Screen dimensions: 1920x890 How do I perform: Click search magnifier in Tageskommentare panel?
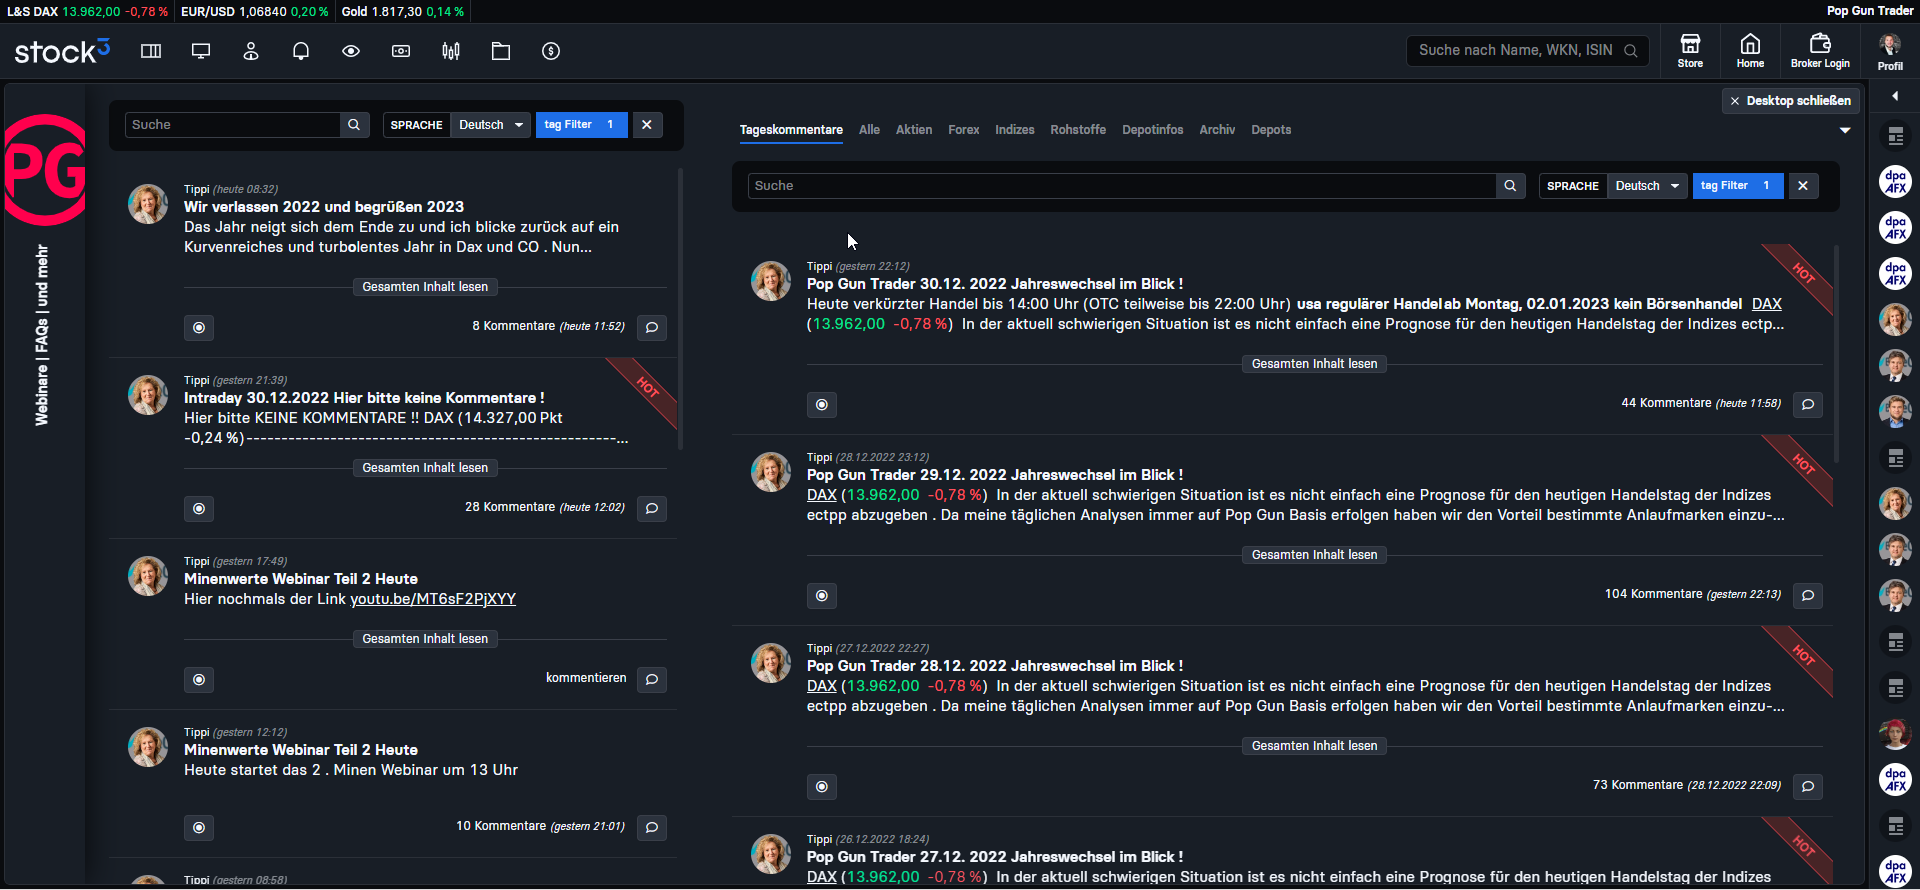click(1510, 186)
